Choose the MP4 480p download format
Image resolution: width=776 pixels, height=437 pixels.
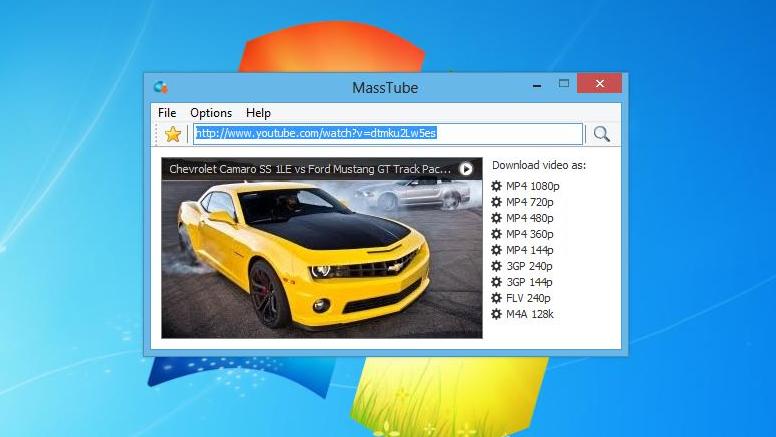(530, 218)
